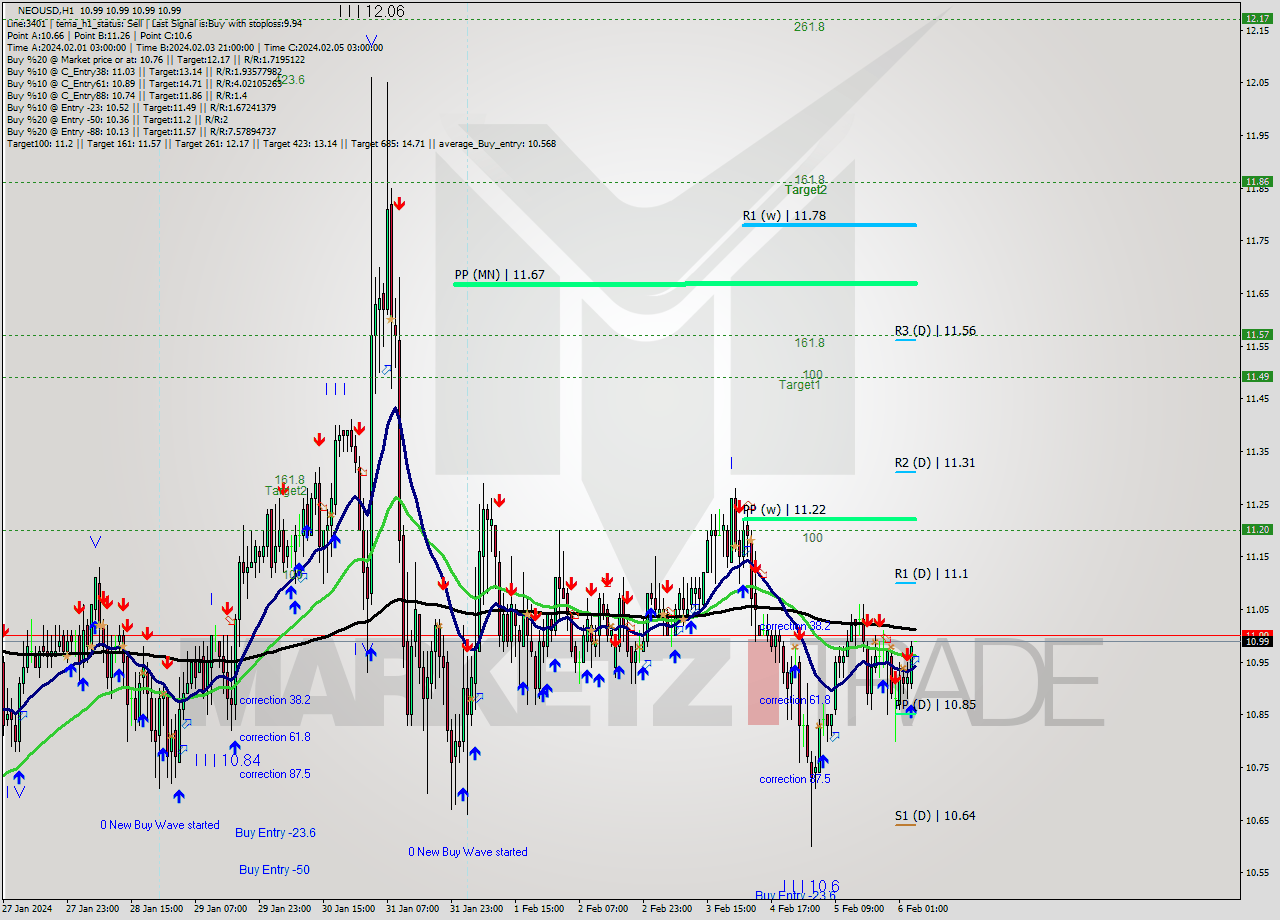
Task: Click the 11.20 green price tag on axis
Action: (x=1256, y=529)
